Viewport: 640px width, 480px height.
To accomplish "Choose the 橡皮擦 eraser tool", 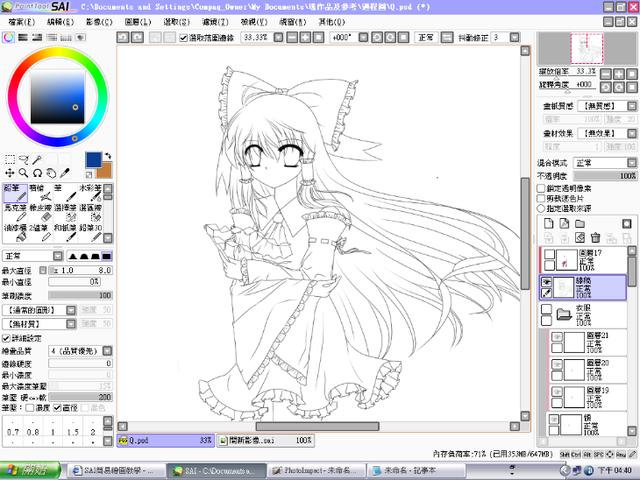I will click(x=40, y=213).
